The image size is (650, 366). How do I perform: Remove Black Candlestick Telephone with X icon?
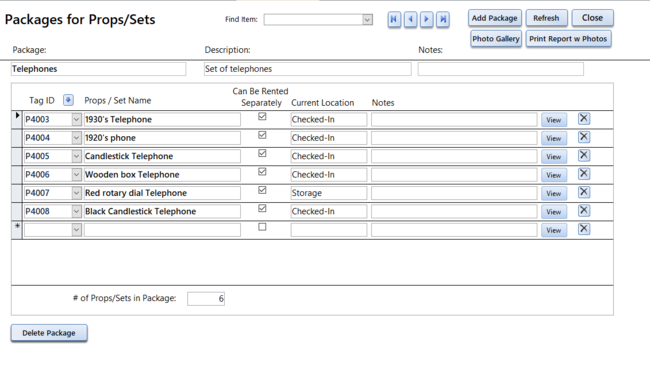click(584, 211)
